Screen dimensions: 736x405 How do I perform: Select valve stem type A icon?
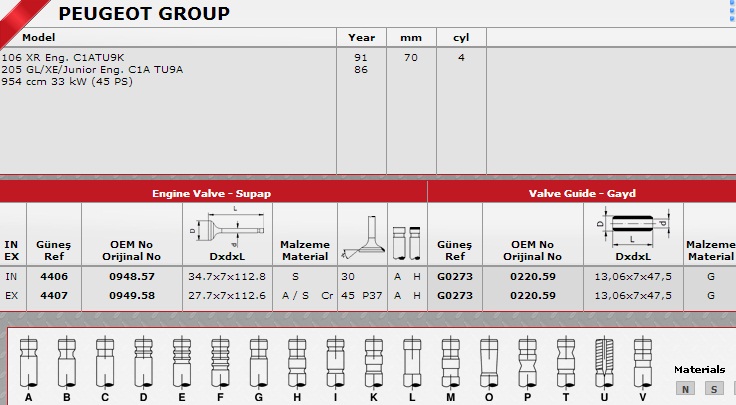click(29, 362)
